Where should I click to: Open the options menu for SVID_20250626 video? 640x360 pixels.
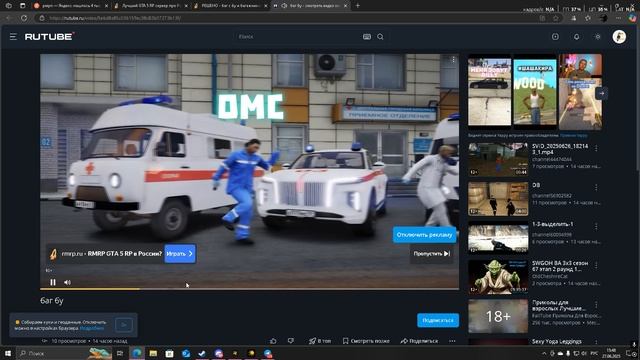point(596,148)
